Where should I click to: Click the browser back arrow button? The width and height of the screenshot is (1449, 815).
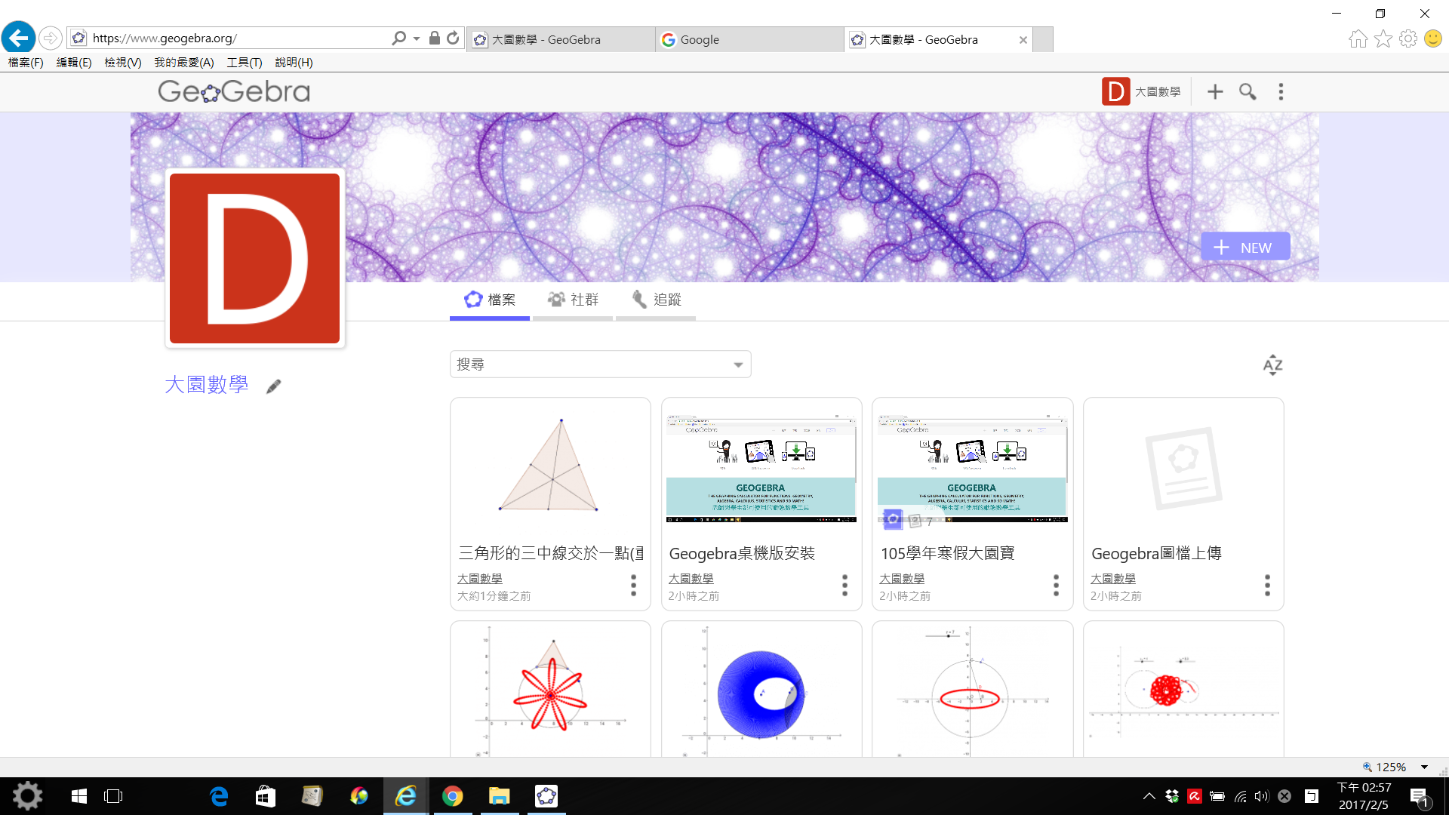(x=18, y=38)
